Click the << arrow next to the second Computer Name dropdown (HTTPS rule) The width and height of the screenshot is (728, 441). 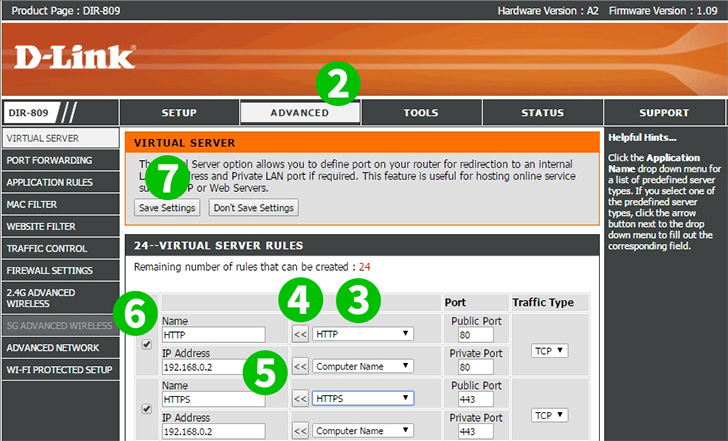coord(300,431)
